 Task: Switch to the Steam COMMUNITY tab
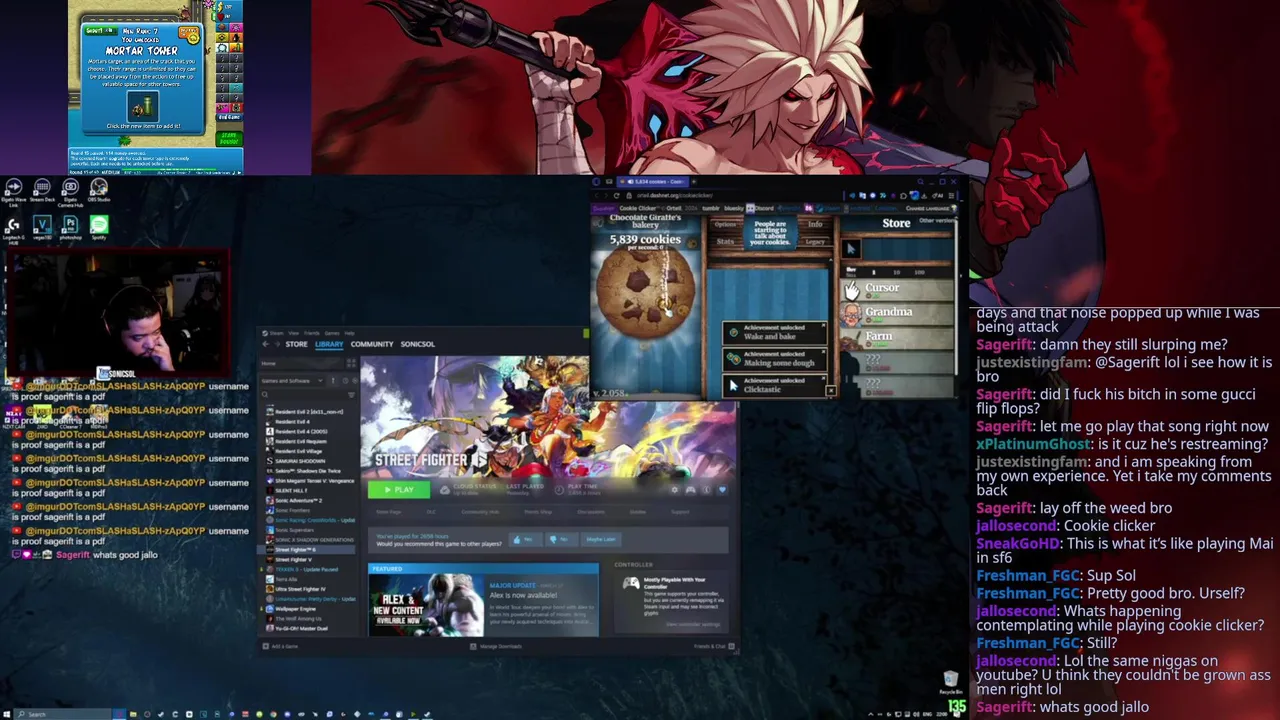coord(372,344)
